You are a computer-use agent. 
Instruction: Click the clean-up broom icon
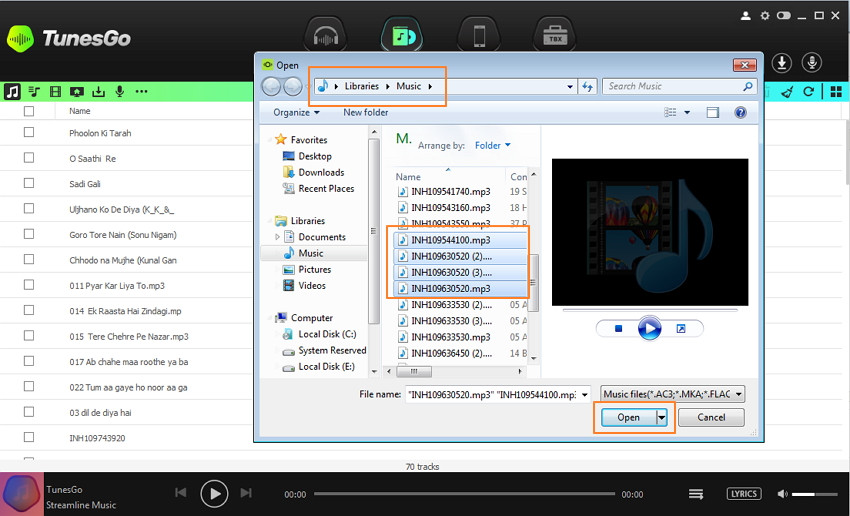pyautogui.click(x=788, y=92)
